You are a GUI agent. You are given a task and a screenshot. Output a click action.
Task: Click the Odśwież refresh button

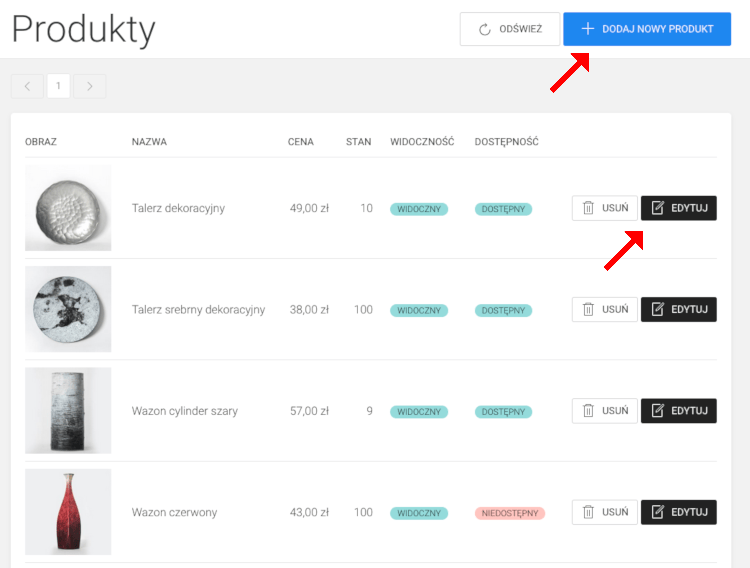[510, 29]
